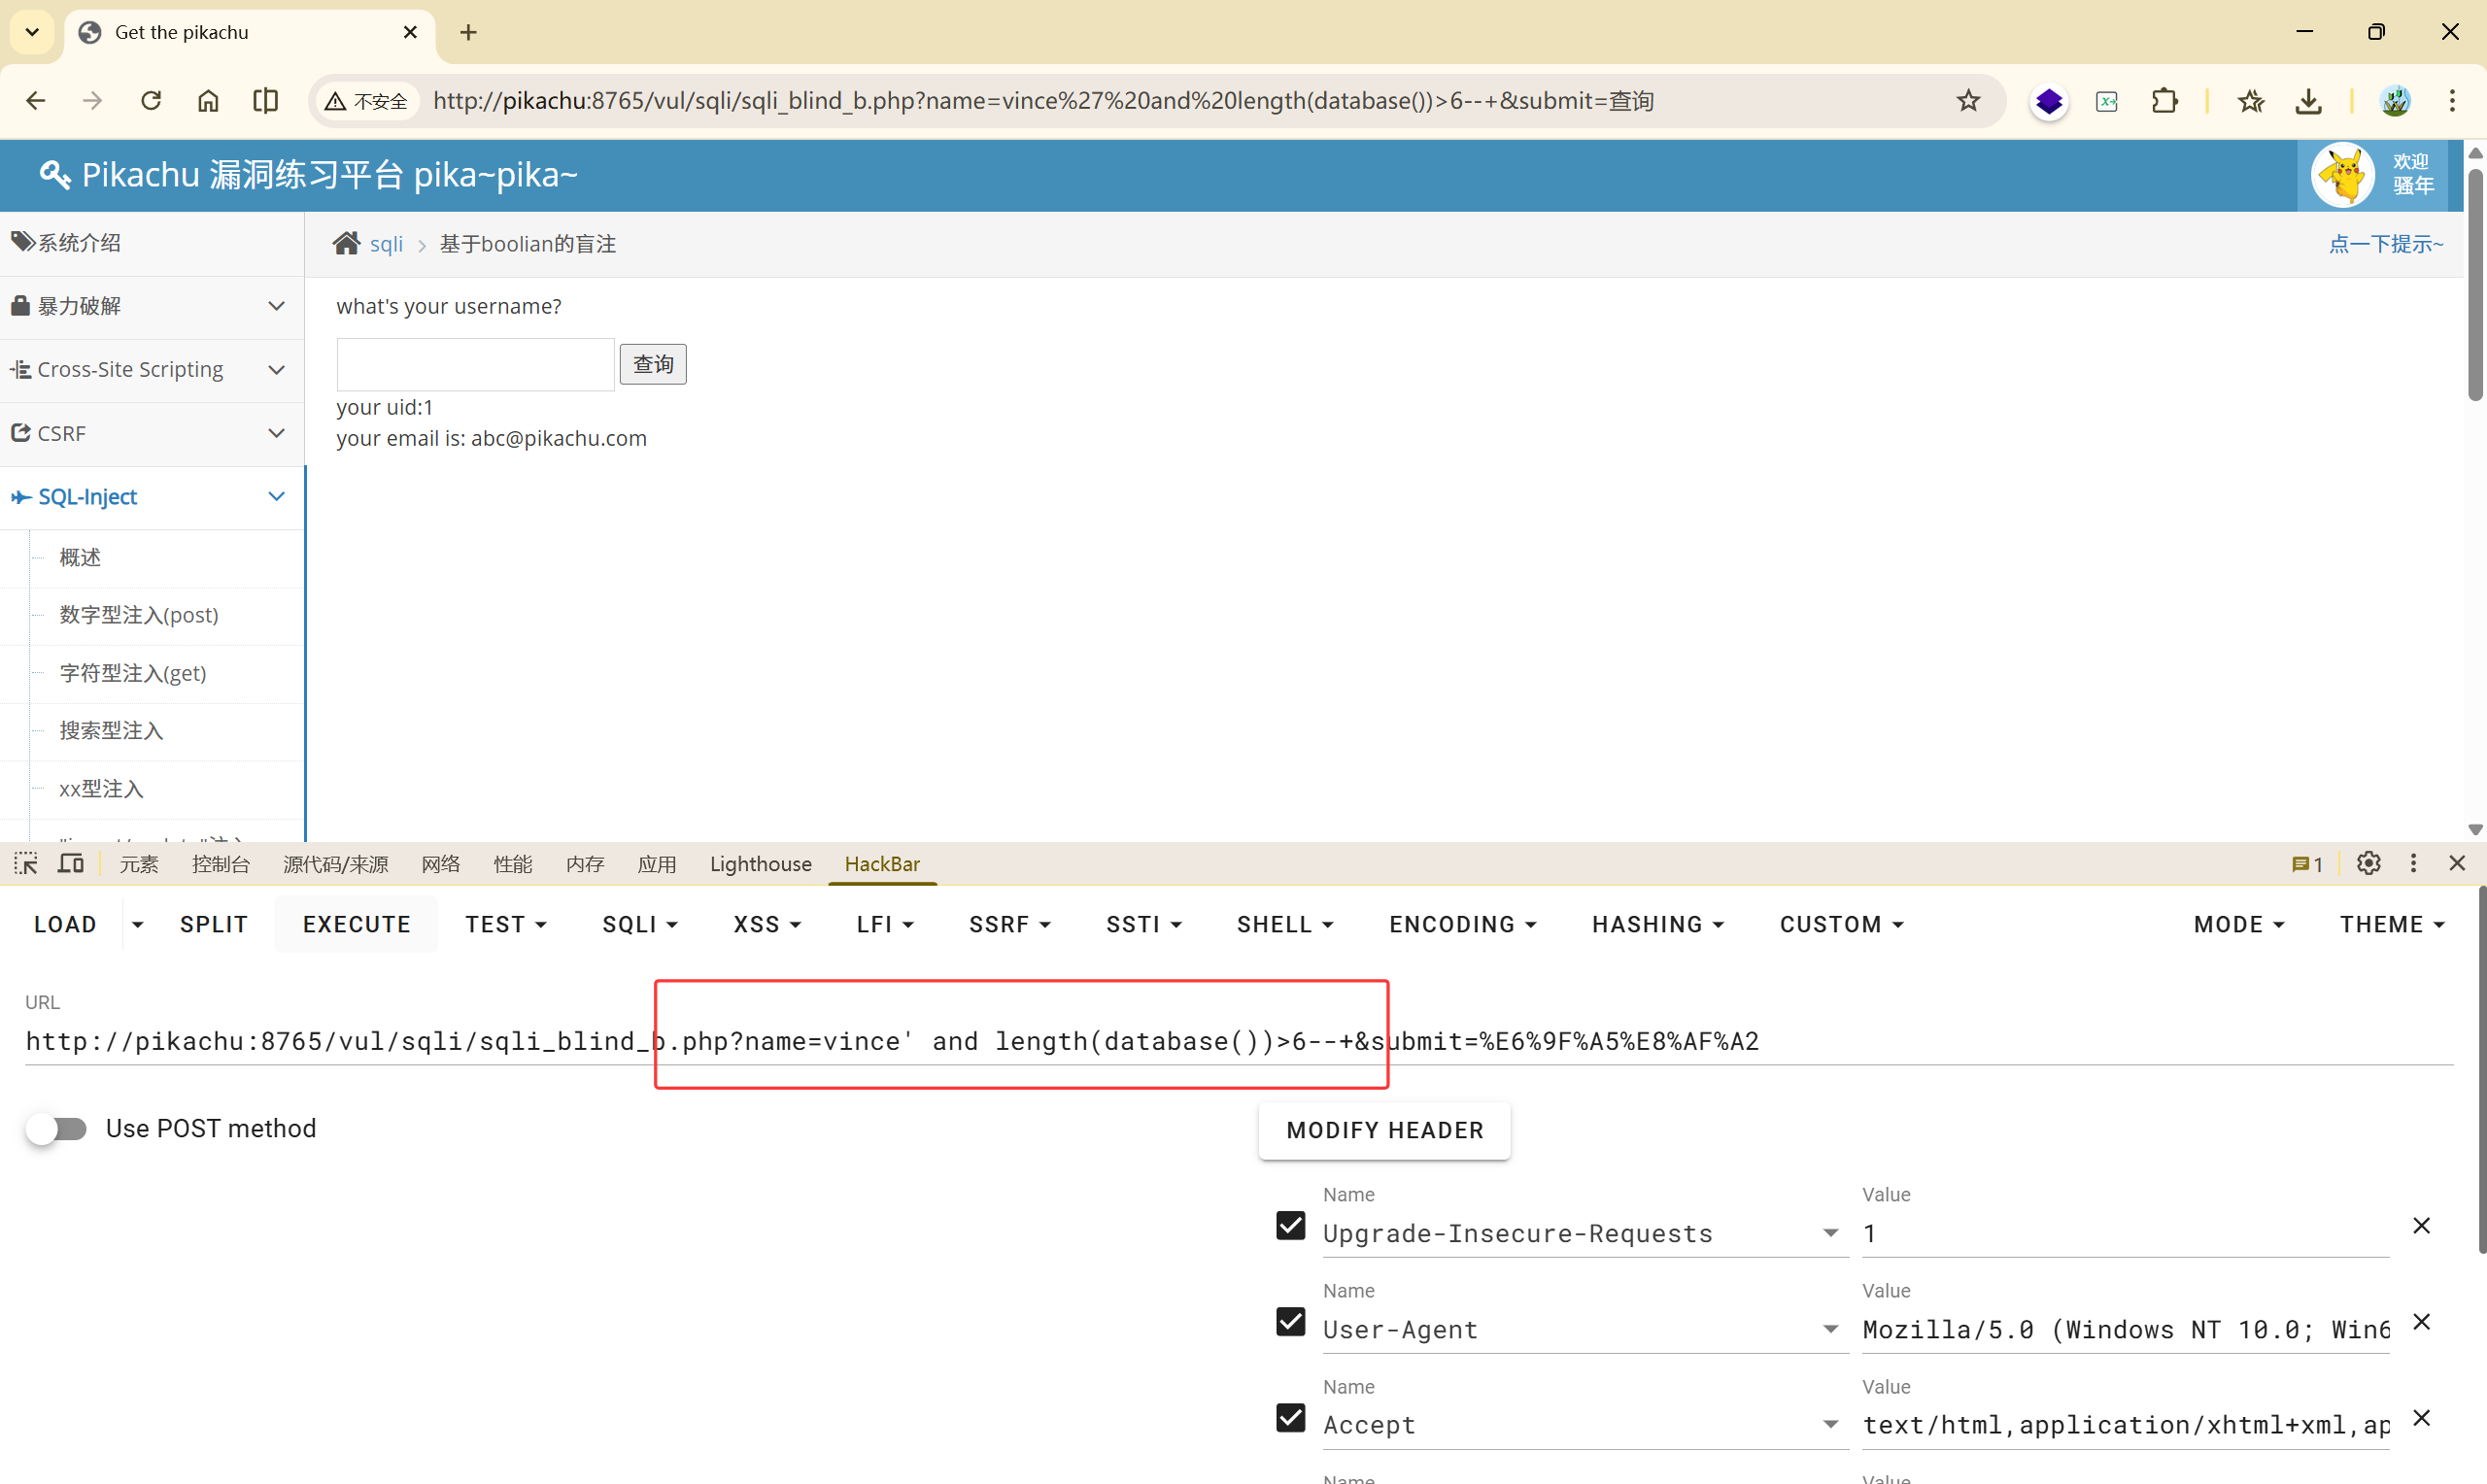The width and height of the screenshot is (2487, 1484).
Task: Reload the page with refresh icon
Action: [151, 101]
